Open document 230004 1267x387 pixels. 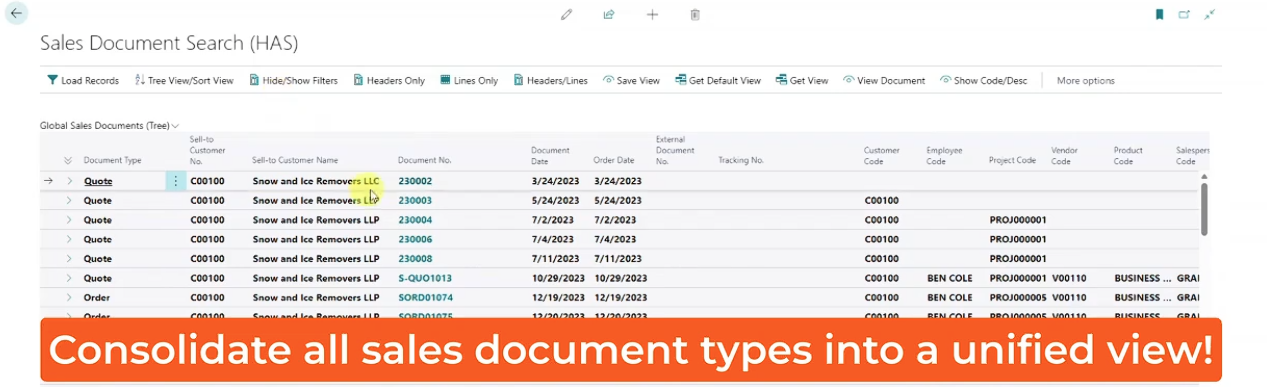pyautogui.click(x=415, y=220)
